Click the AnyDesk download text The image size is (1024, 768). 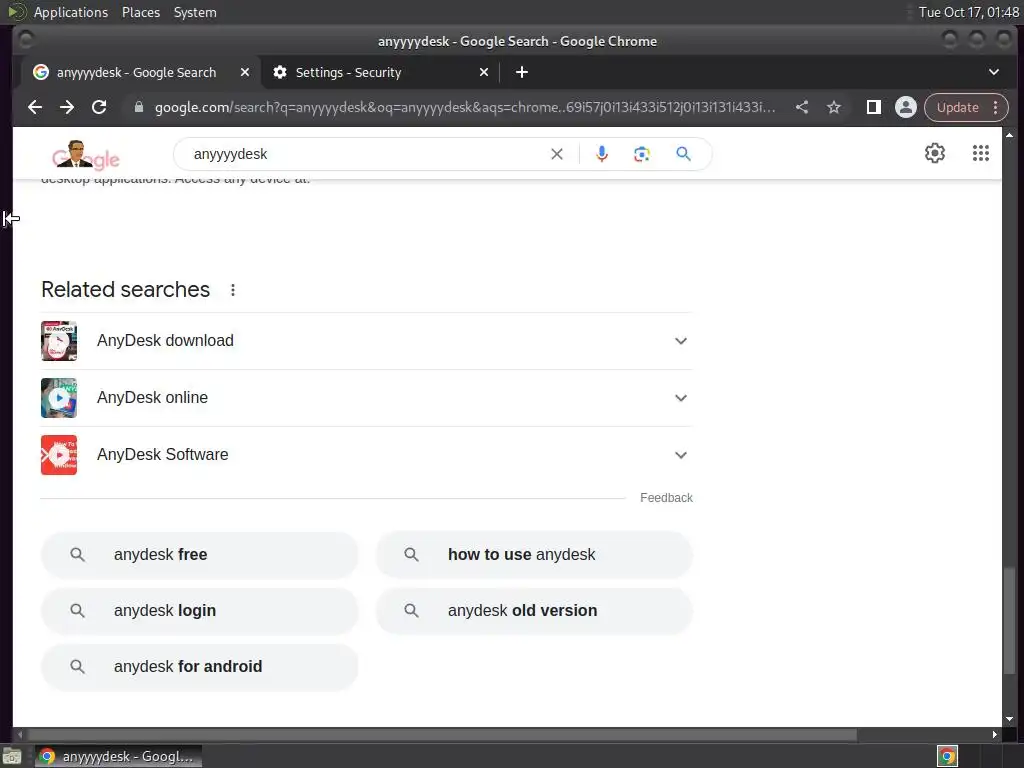[x=165, y=341]
